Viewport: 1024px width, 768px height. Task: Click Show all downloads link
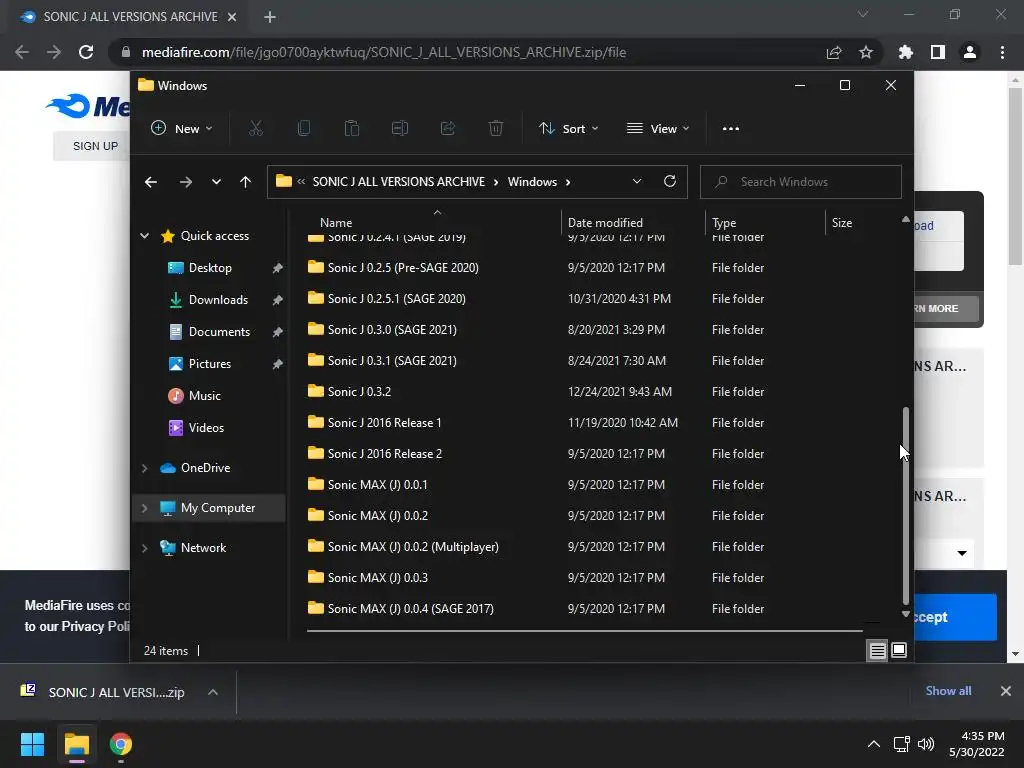(948, 691)
